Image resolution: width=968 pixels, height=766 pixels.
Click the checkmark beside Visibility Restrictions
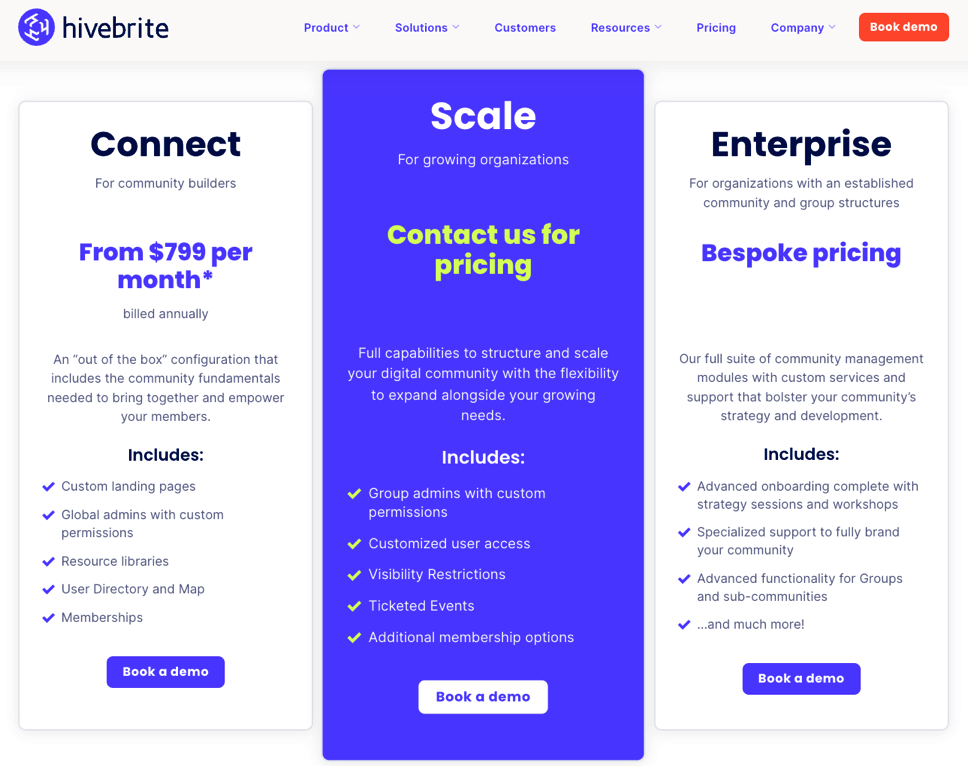tap(356, 574)
